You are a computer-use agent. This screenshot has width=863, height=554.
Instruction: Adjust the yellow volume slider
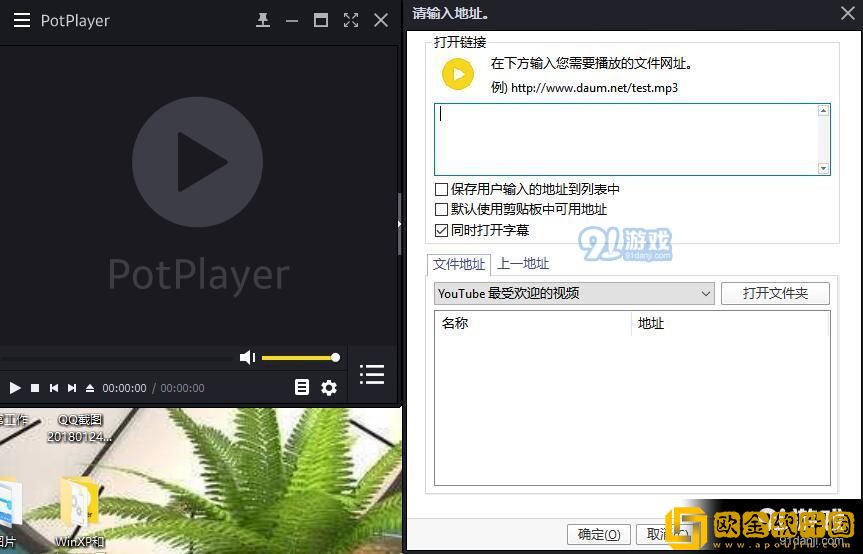click(x=301, y=358)
